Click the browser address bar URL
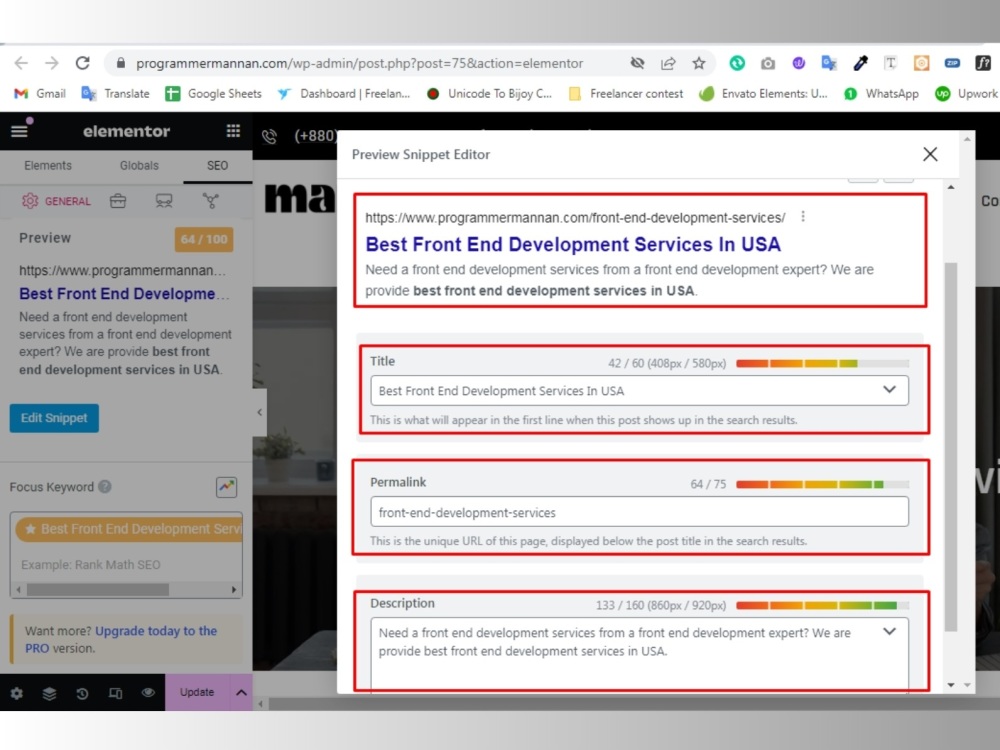The image size is (1000, 750). pos(360,63)
